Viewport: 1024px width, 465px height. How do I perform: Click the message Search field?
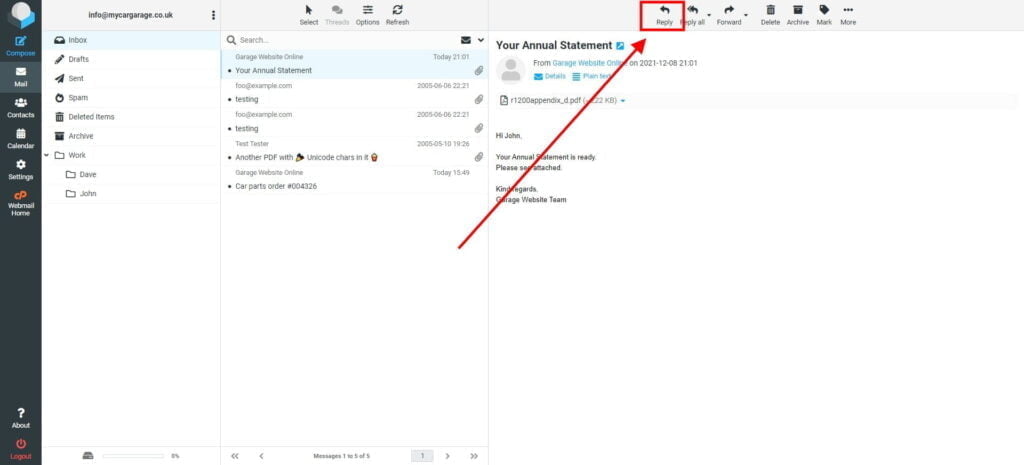pyautogui.click(x=346, y=40)
